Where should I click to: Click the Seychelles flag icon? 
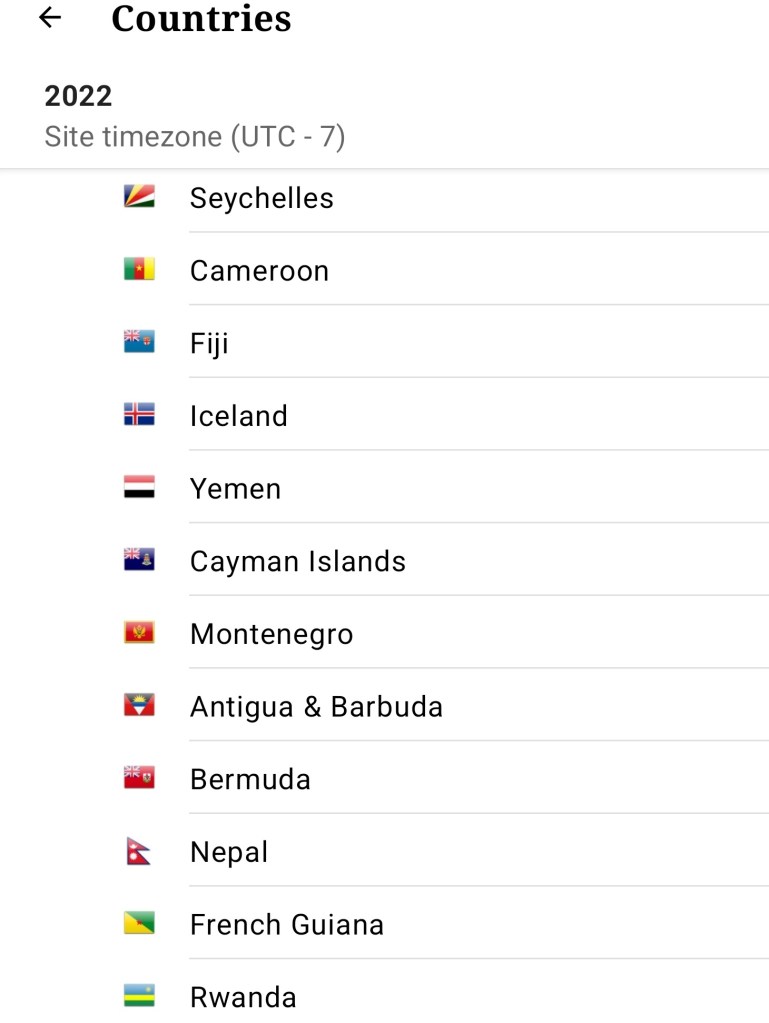139,197
